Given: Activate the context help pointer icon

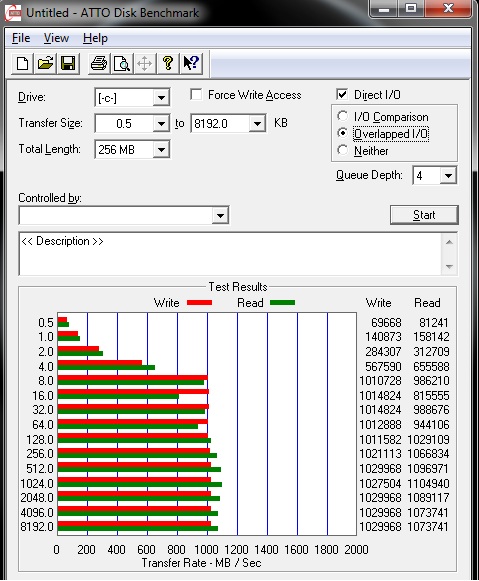Looking at the screenshot, I should 191,63.
